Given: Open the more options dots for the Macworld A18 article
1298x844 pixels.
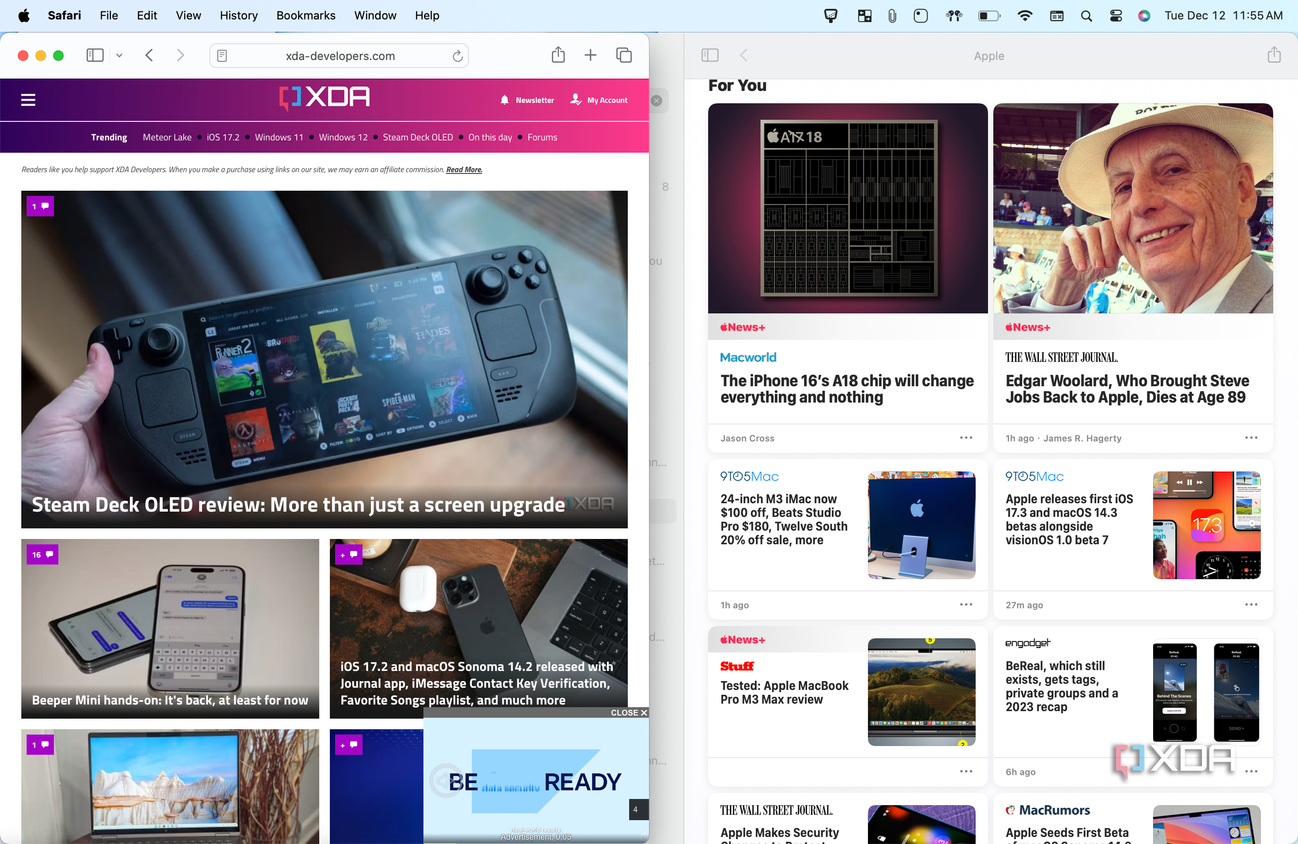Looking at the screenshot, I should pyautogui.click(x=966, y=438).
